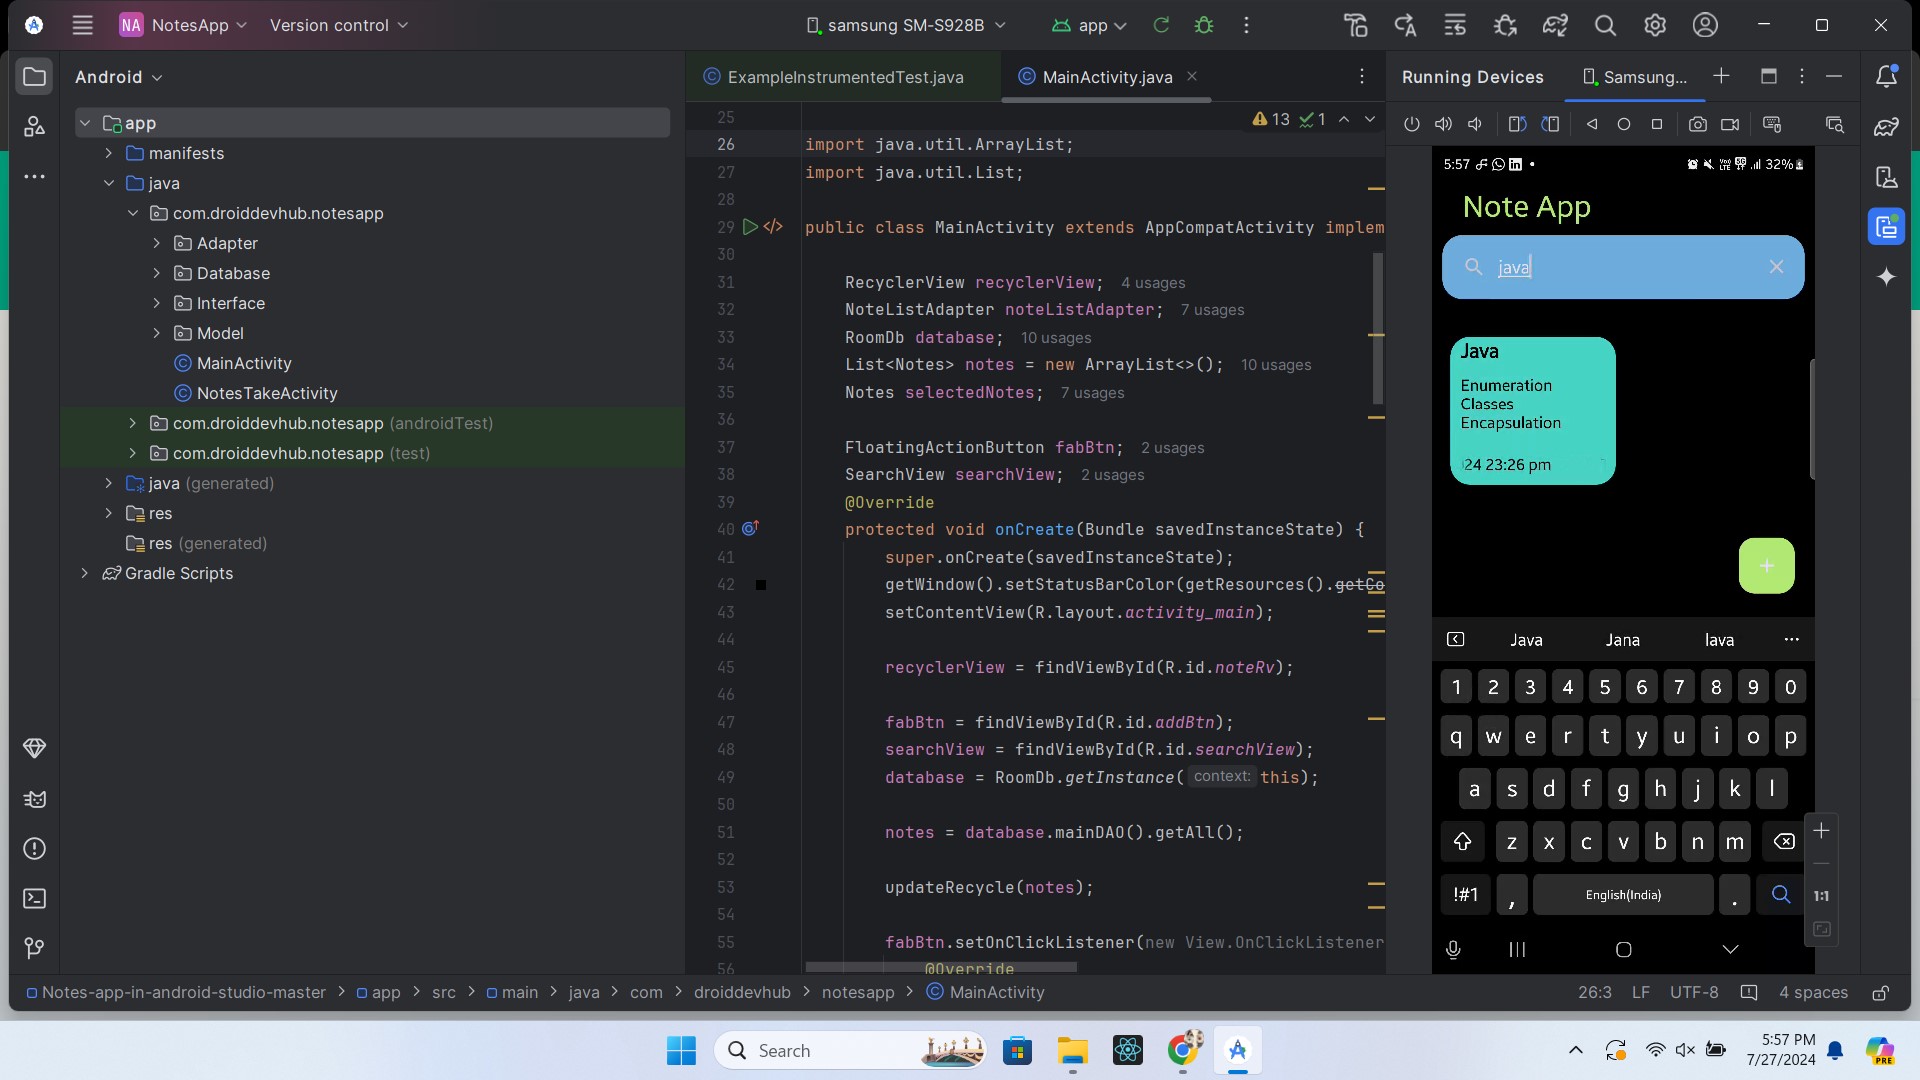Open the Logcat tool window
Screen dimensions: 1920x1080
(x=34, y=799)
